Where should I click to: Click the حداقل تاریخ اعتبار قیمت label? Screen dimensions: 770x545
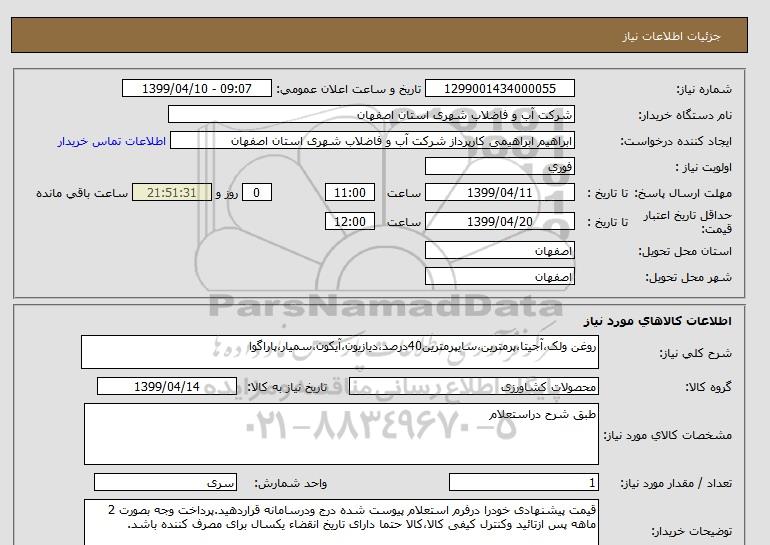pyautogui.click(x=688, y=222)
